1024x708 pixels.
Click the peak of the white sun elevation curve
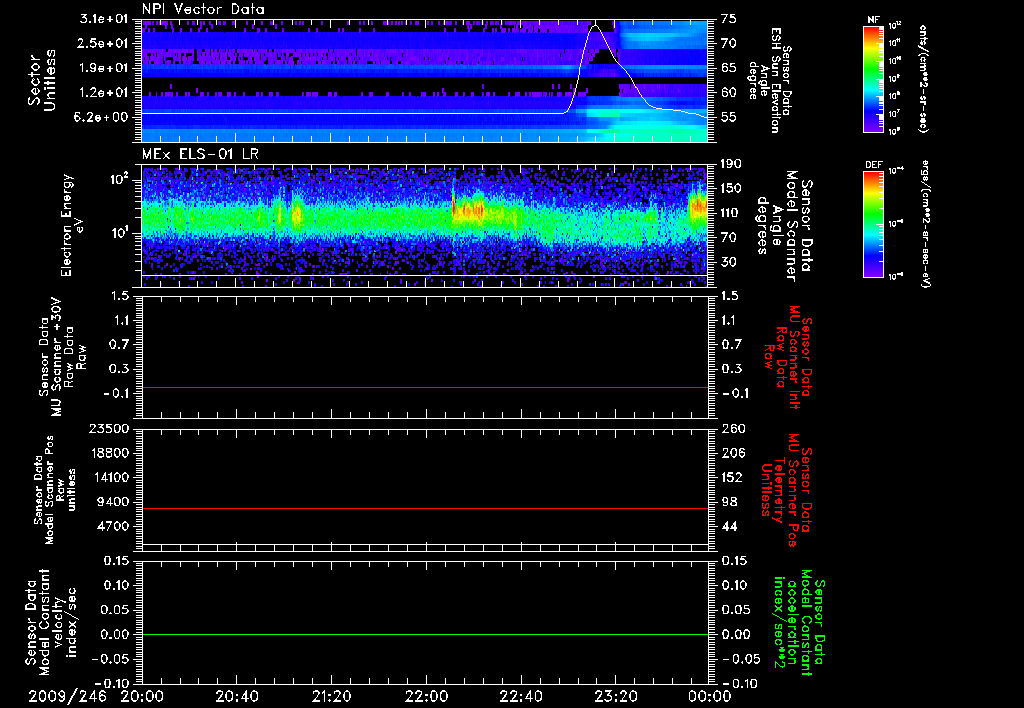pos(594,26)
